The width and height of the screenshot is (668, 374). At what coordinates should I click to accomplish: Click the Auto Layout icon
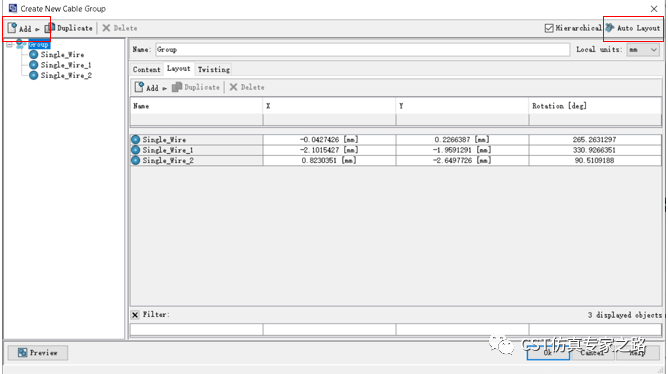pyautogui.click(x=610, y=28)
